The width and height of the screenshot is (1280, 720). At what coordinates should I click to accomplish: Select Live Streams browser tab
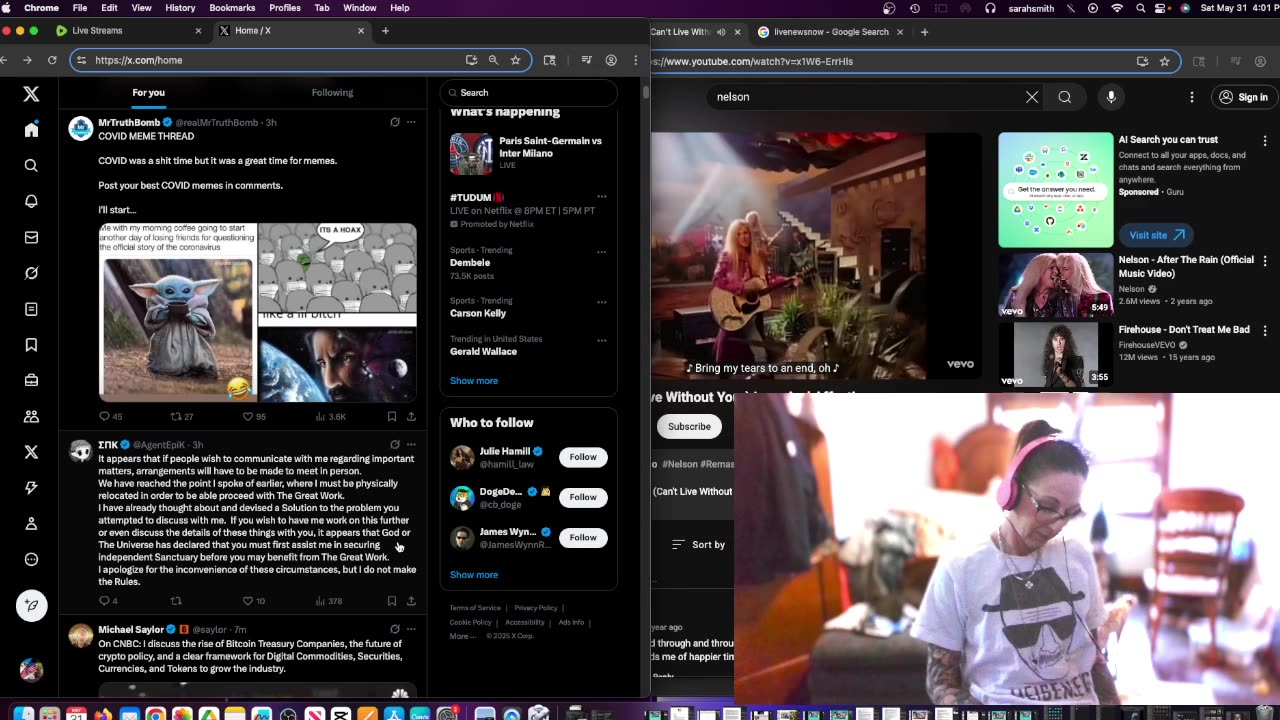126,31
